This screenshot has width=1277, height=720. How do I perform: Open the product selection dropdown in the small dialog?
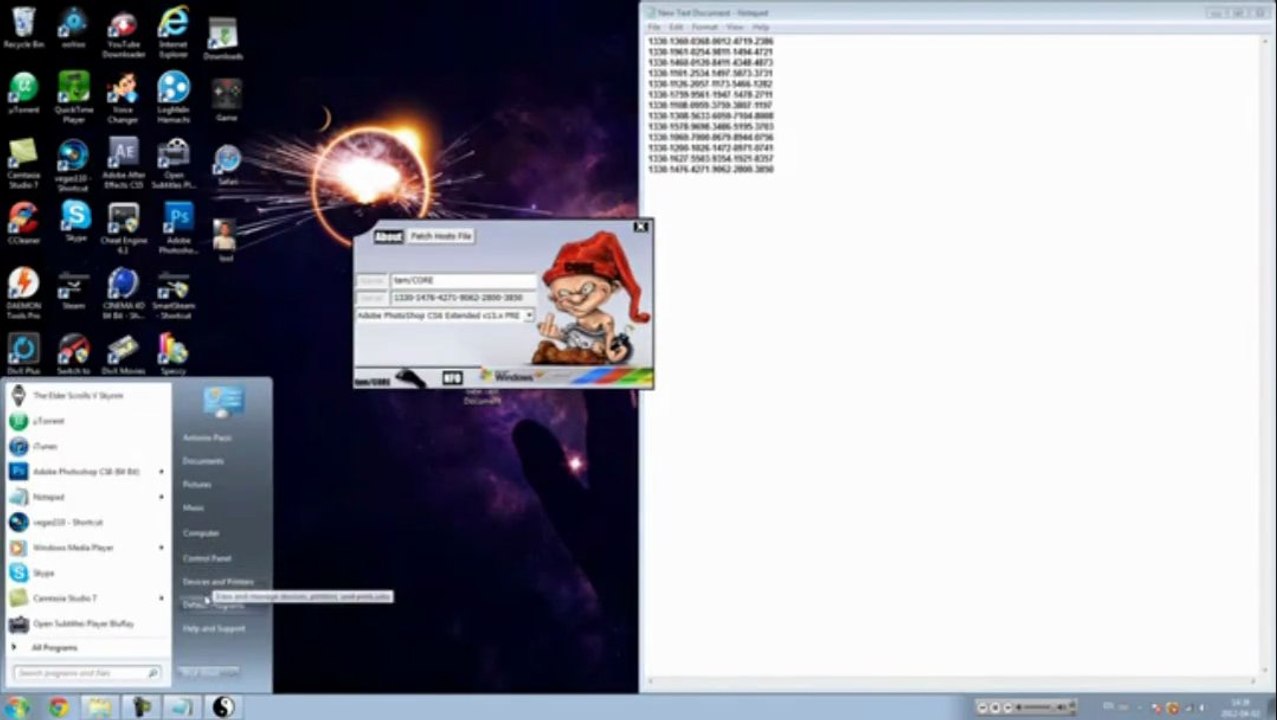click(529, 315)
